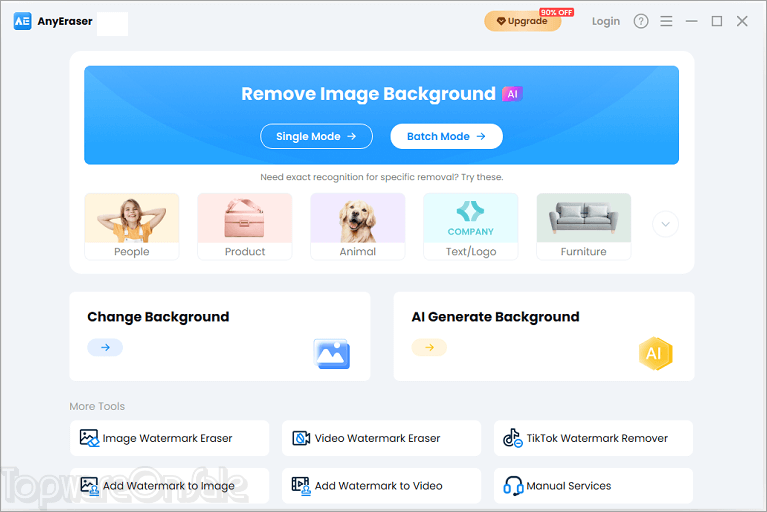The width and height of the screenshot is (767, 512).
Task: Open TikTok Watermark Remover tool
Action: tap(593, 438)
